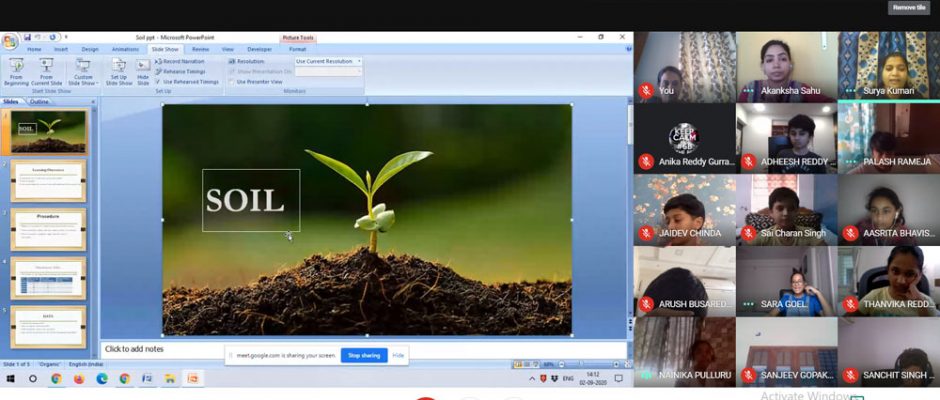Viewport: 940px width, 400px height.
Task: Start slide show From Beginning
Action: (16, 72)
